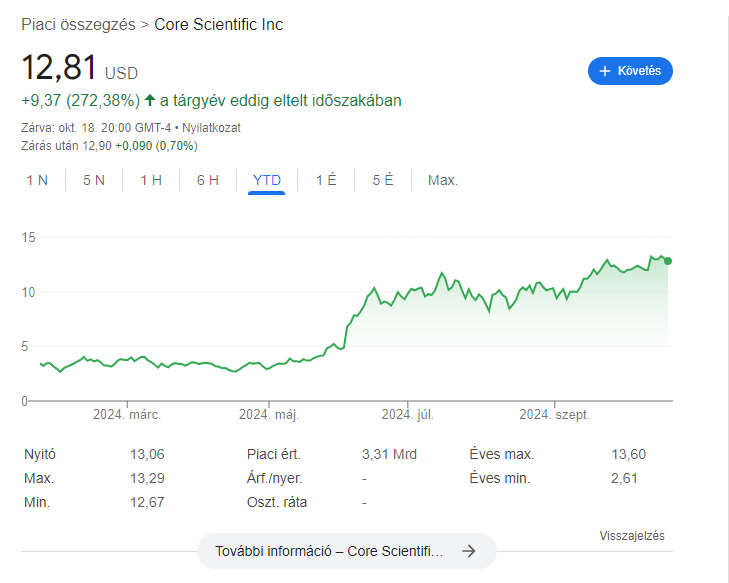This screenshot has height=583, width=729.
Task: Click the plus icon in Követés button
Action: click(x=604, y=71)
